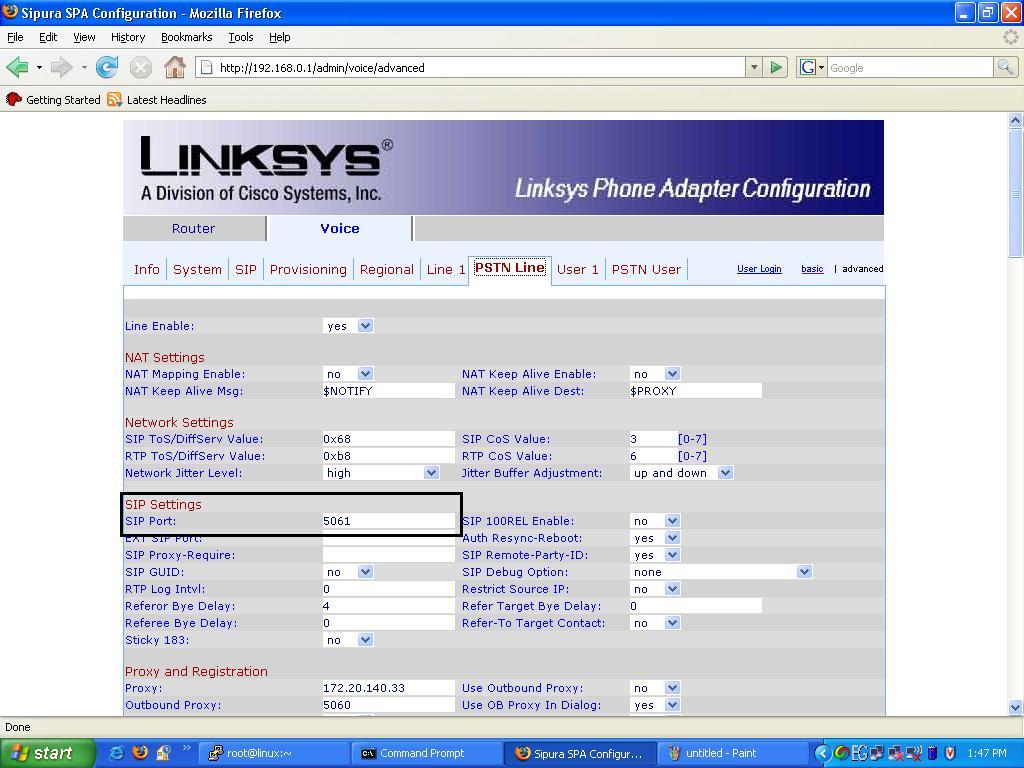
Task: Launch Firefox from quick launch
Action: point(140,753)
